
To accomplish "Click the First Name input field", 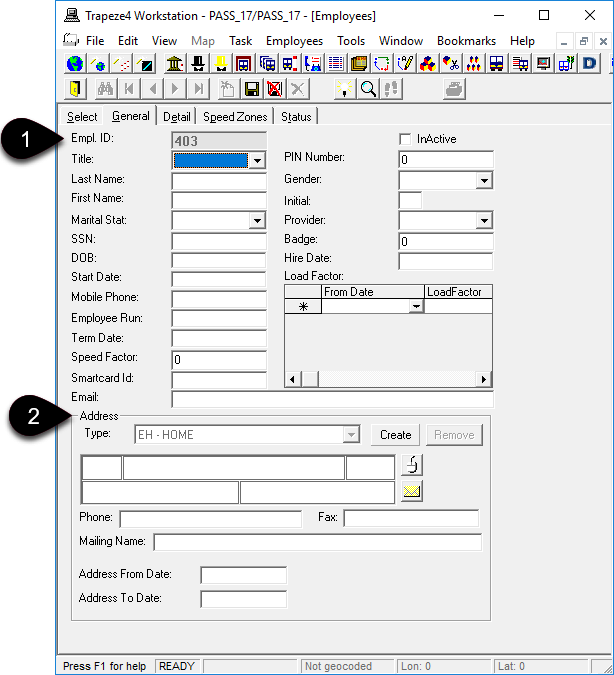I will tap(219, 200).
